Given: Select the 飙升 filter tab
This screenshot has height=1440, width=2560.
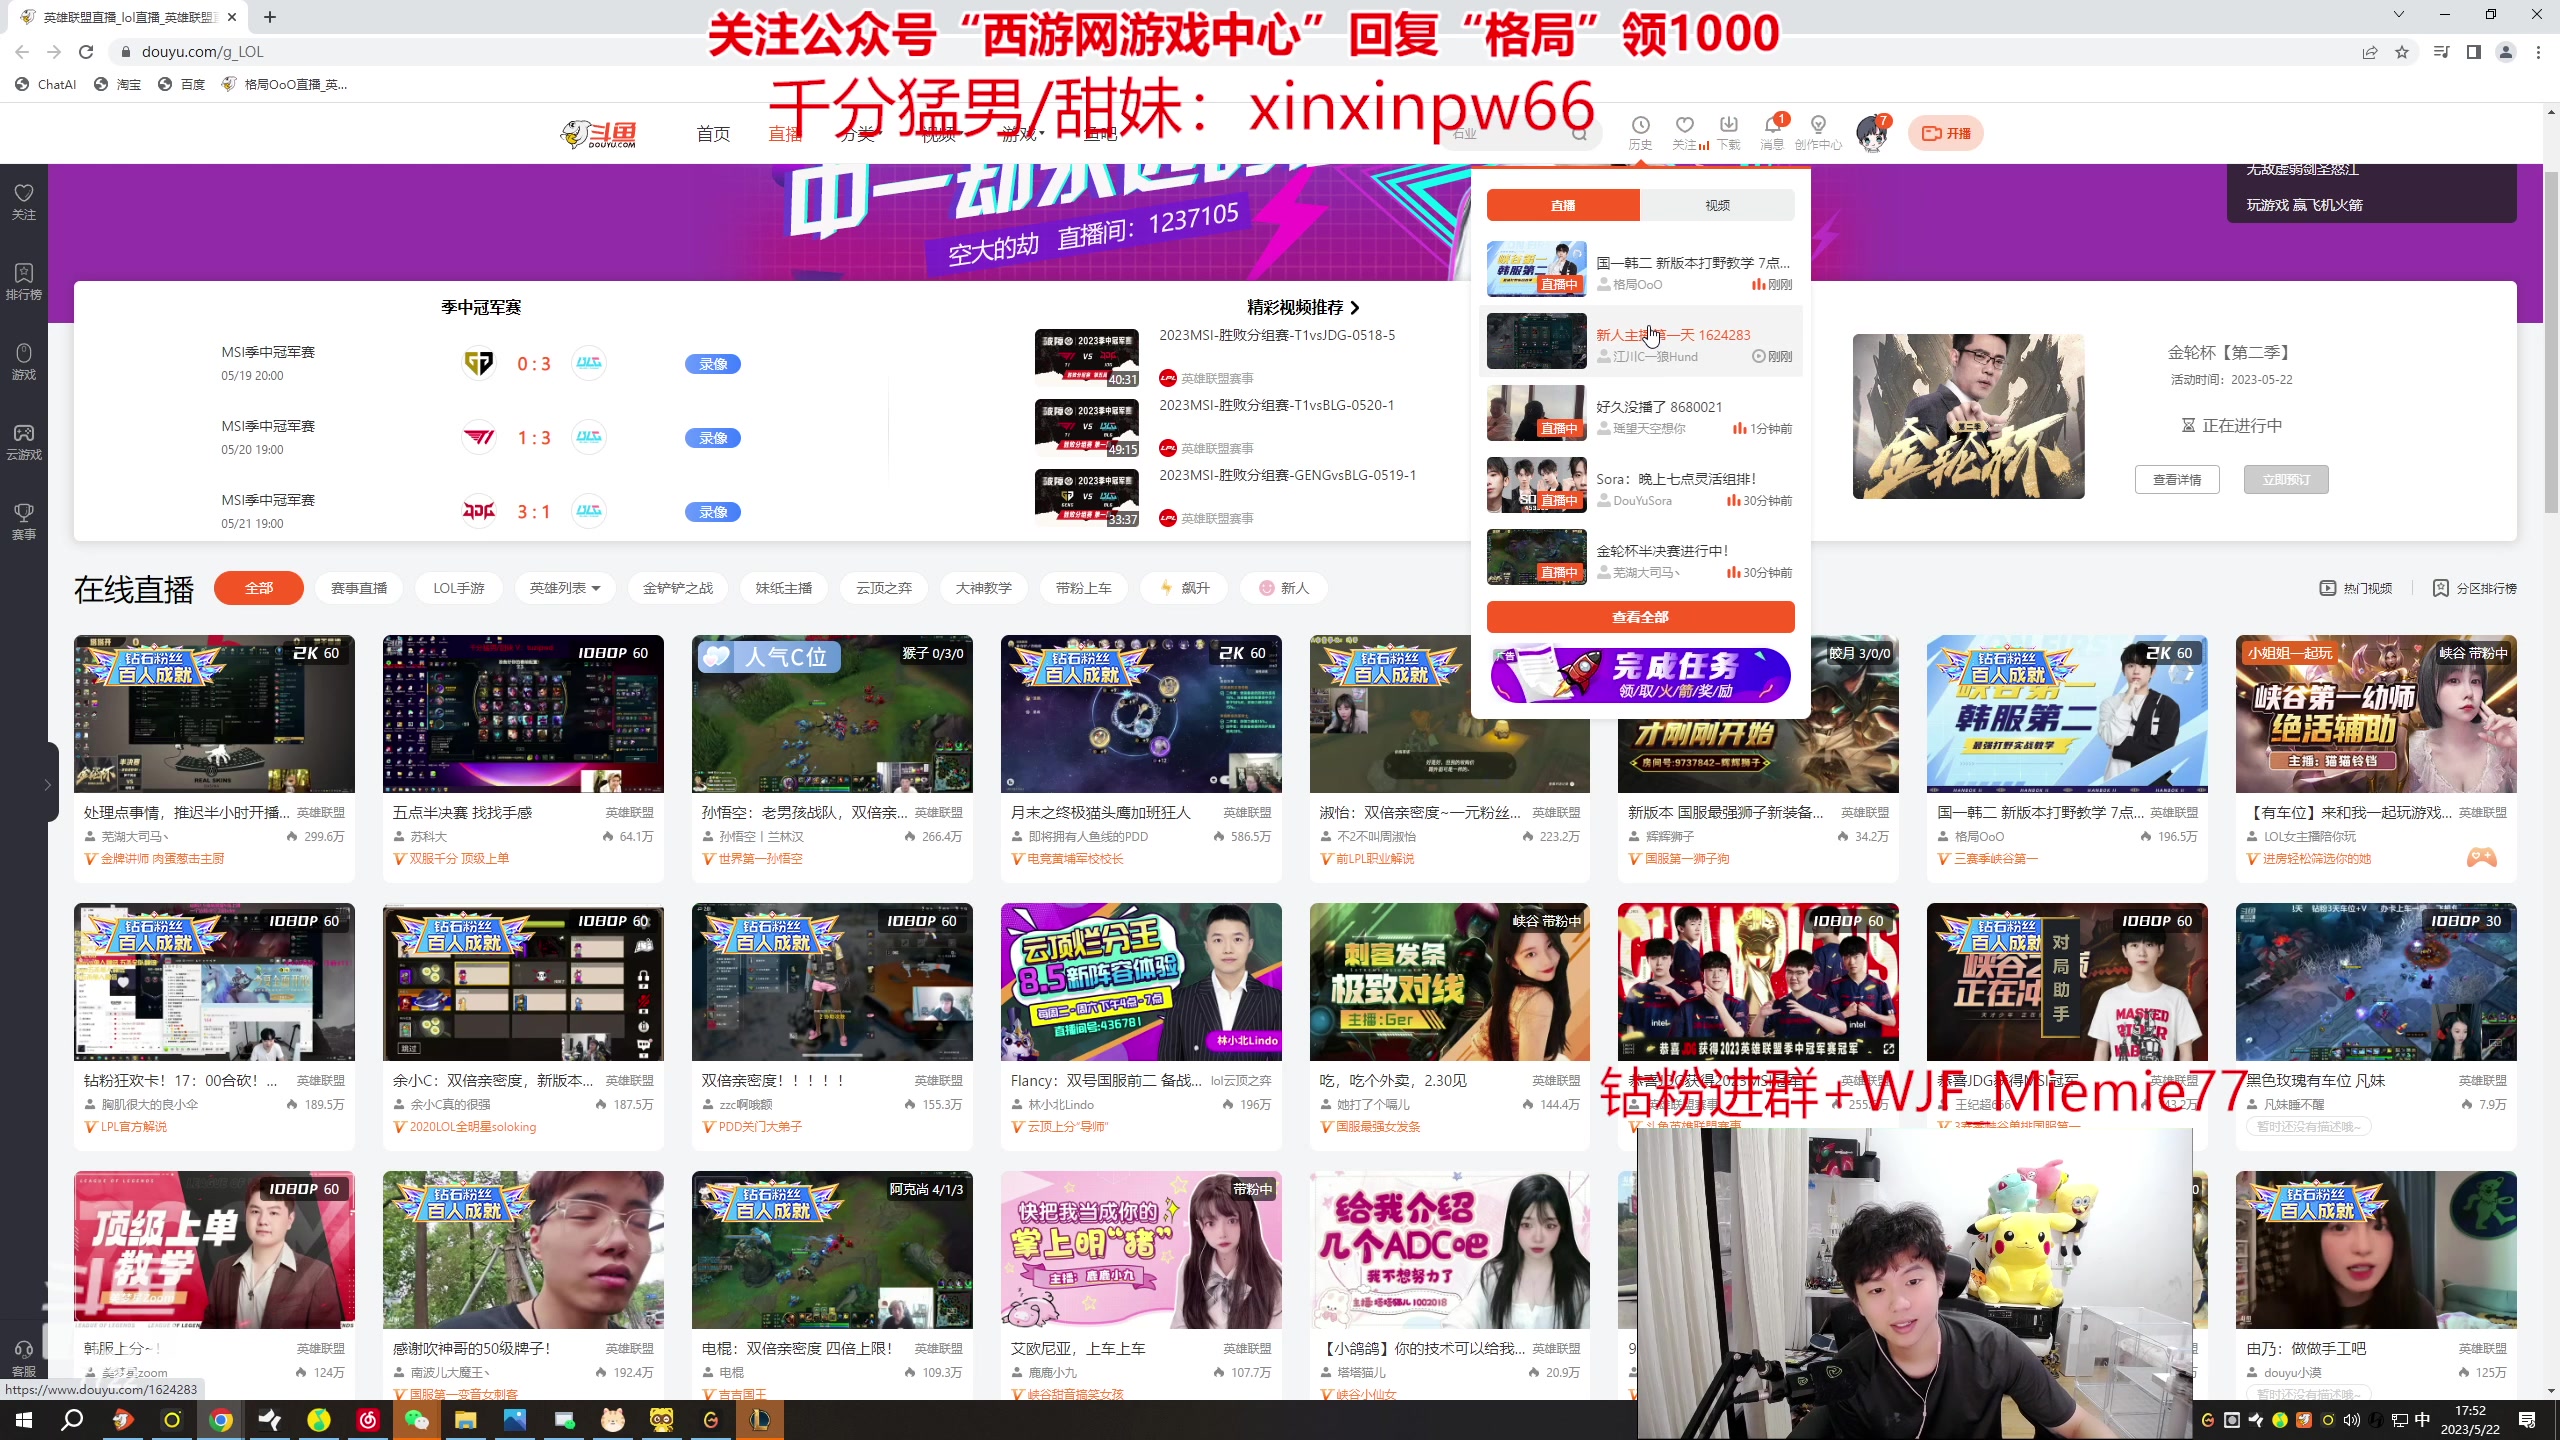Looking at the screenshot, I should (x=1184, y=588).
